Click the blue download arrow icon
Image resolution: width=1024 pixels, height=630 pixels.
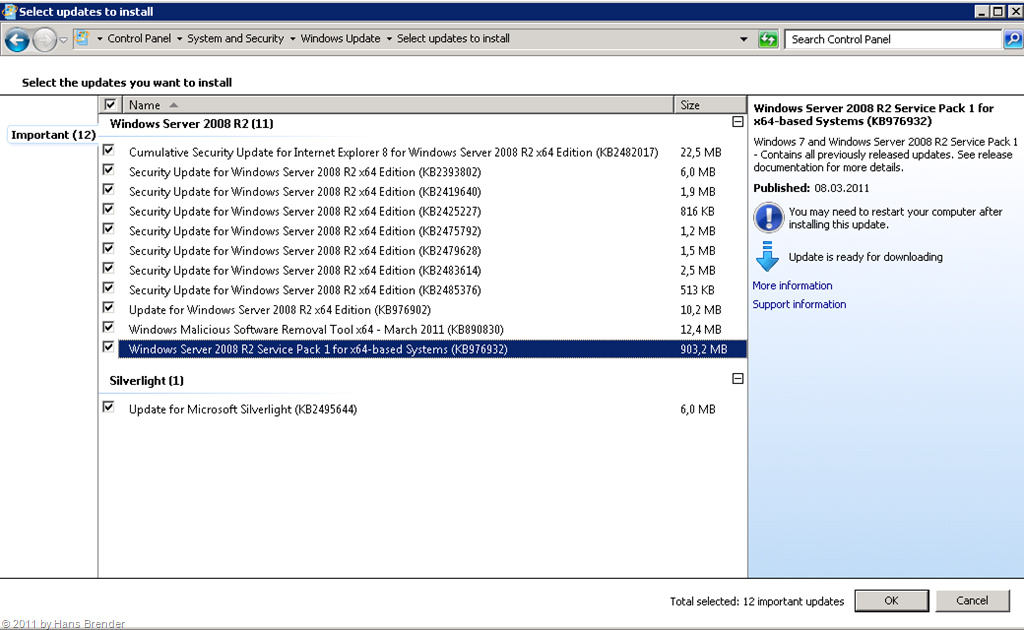pyautogui.click(x=767, y=257)
